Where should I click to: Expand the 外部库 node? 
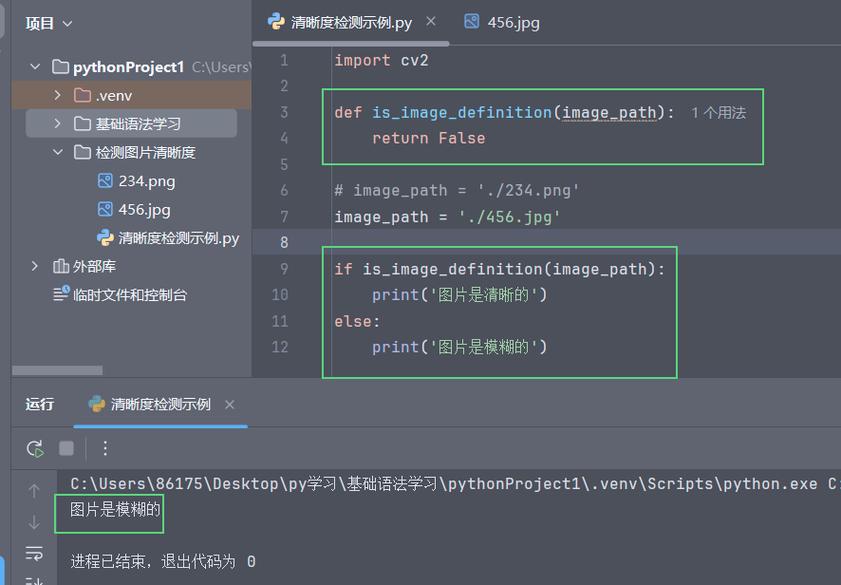pyautogui.click(x=35, y=266)
